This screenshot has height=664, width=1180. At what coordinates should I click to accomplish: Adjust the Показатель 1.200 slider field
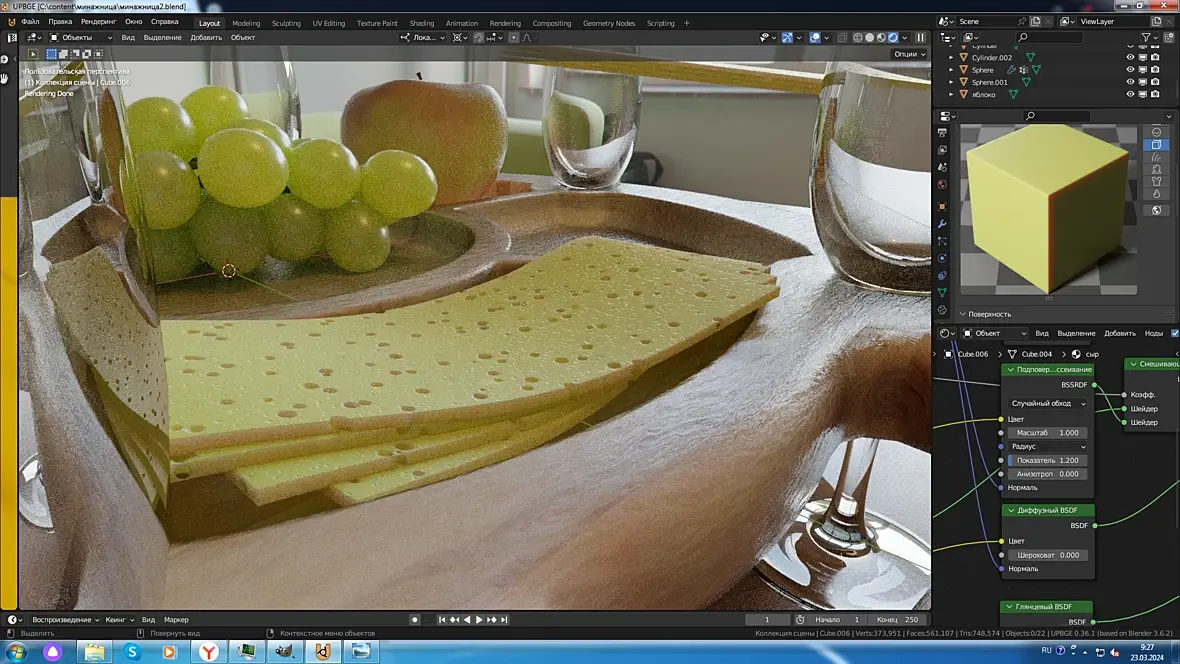[1048, 460]
